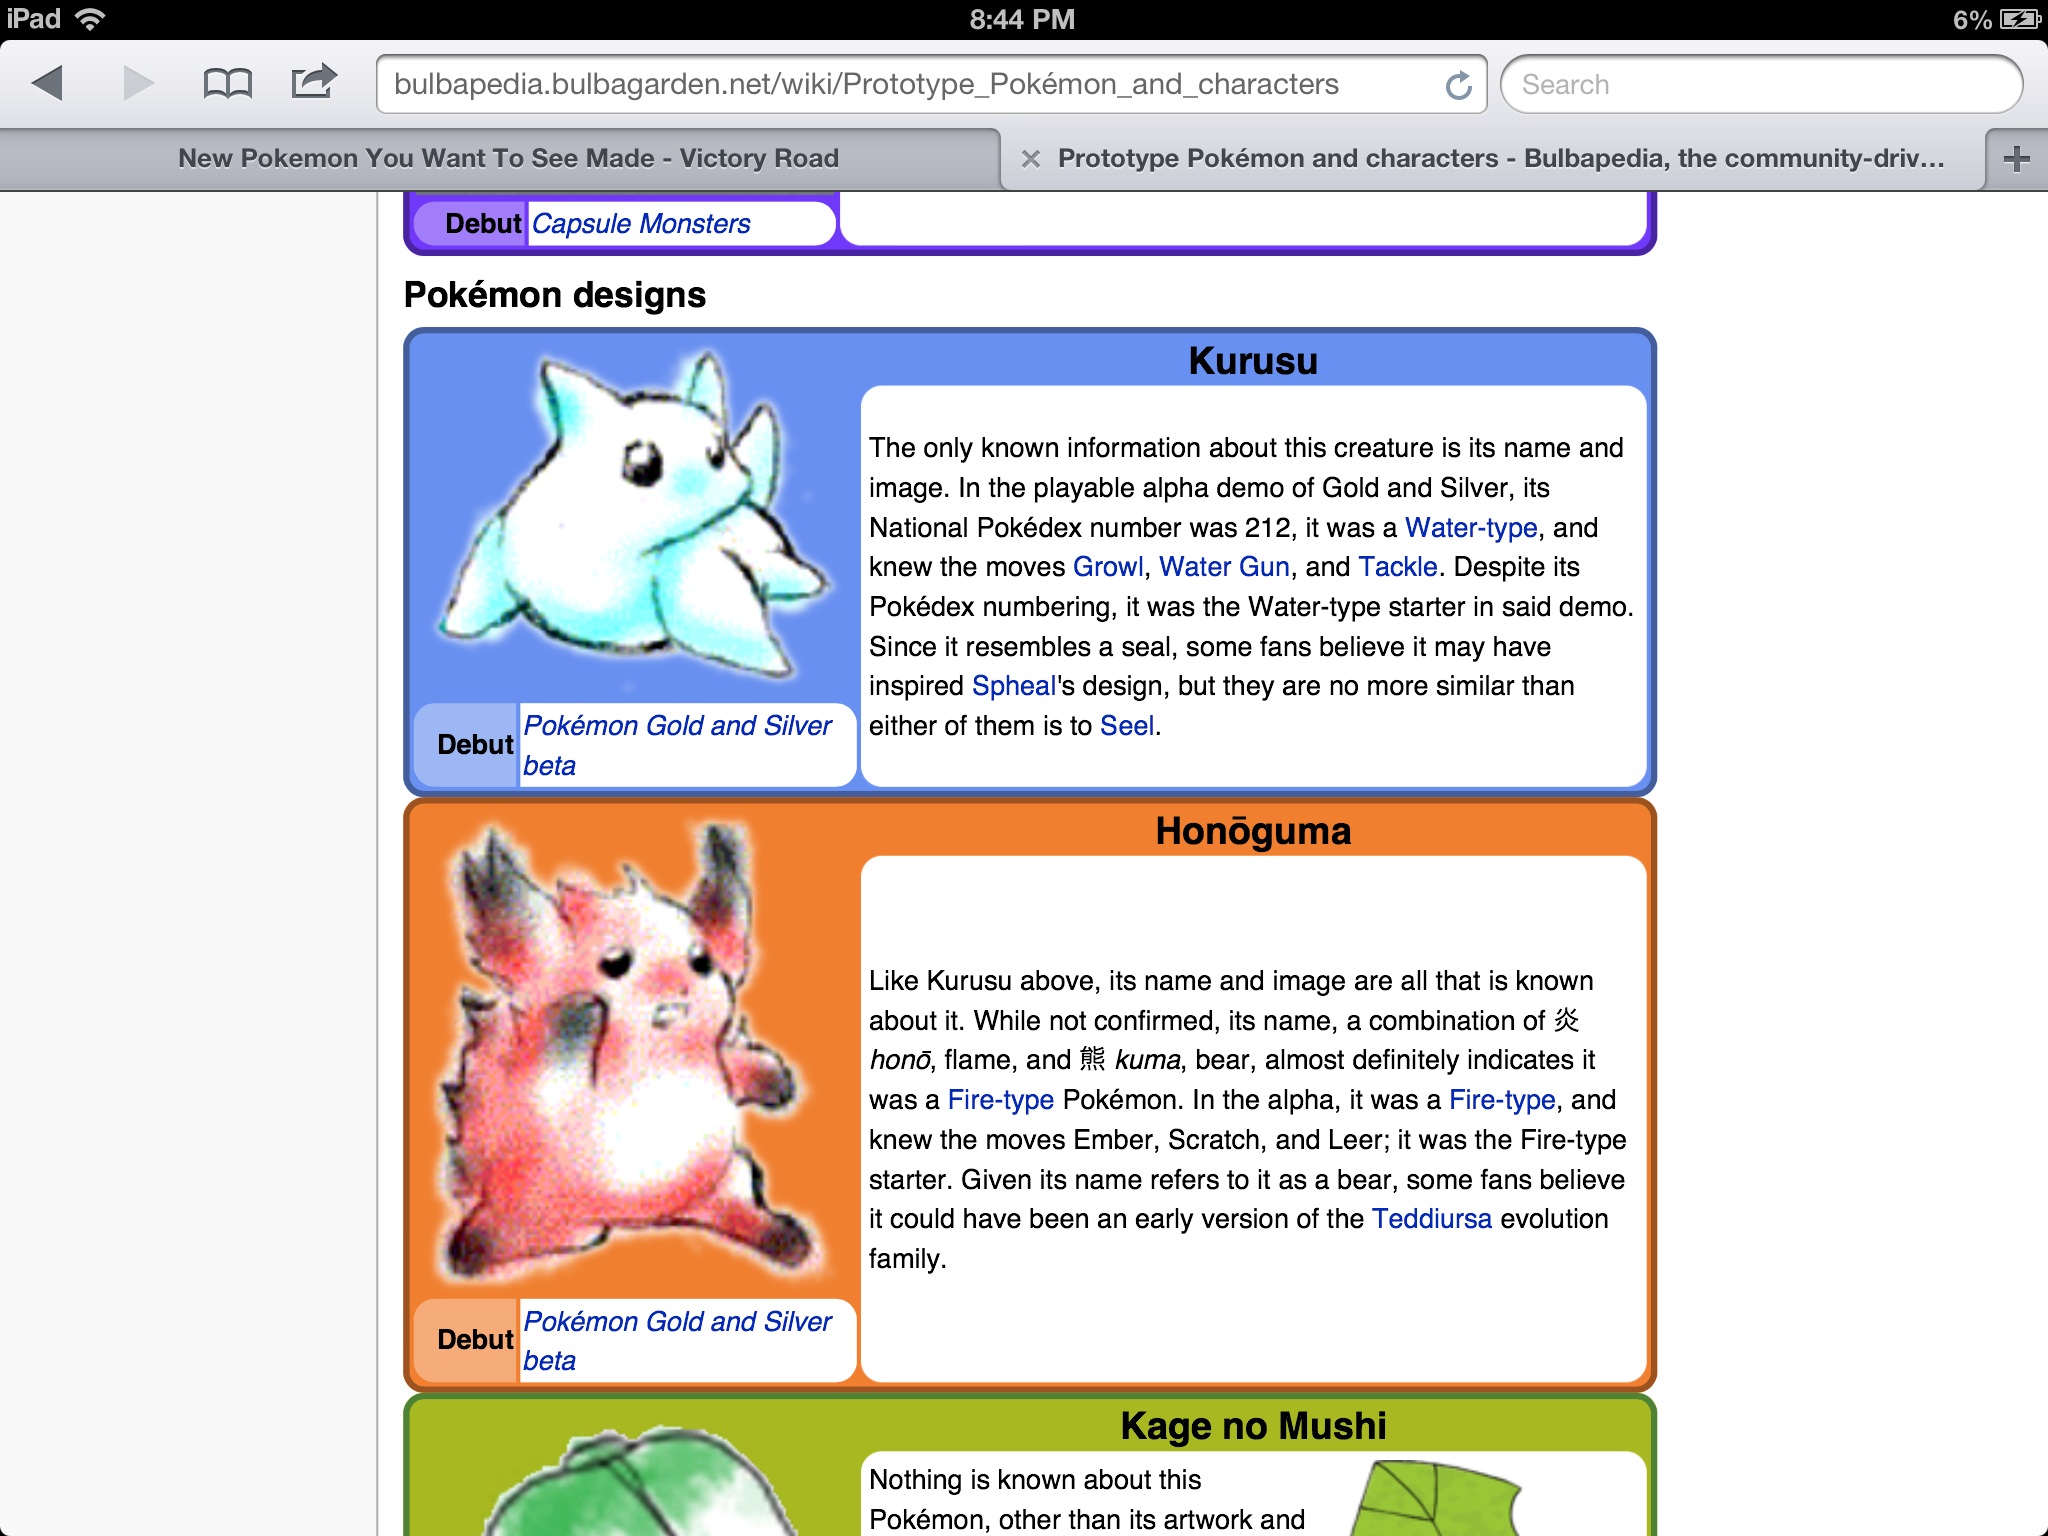Add a new tab with plus button
Screen dimensions: 2048x1536
click(2017, 159)
